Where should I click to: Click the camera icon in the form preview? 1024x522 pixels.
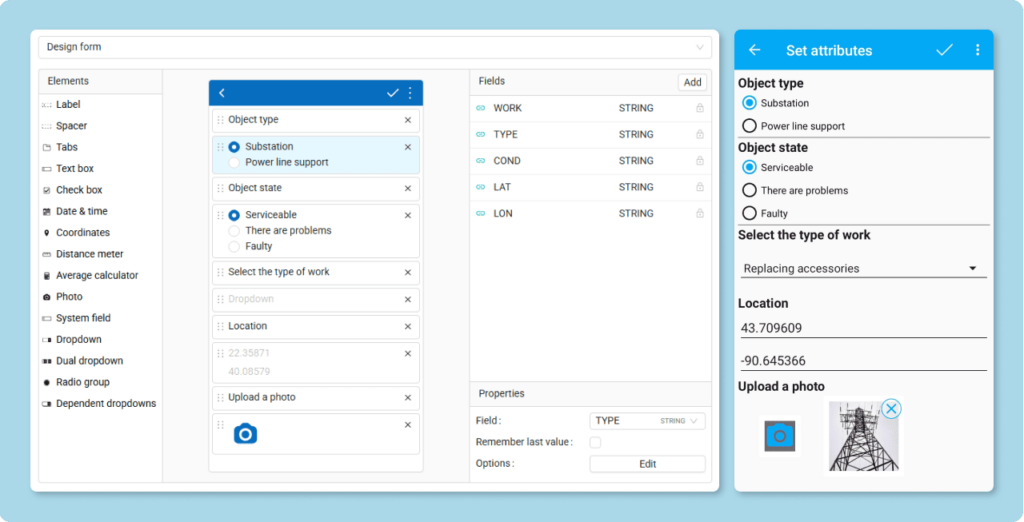(x=246, y=434)
